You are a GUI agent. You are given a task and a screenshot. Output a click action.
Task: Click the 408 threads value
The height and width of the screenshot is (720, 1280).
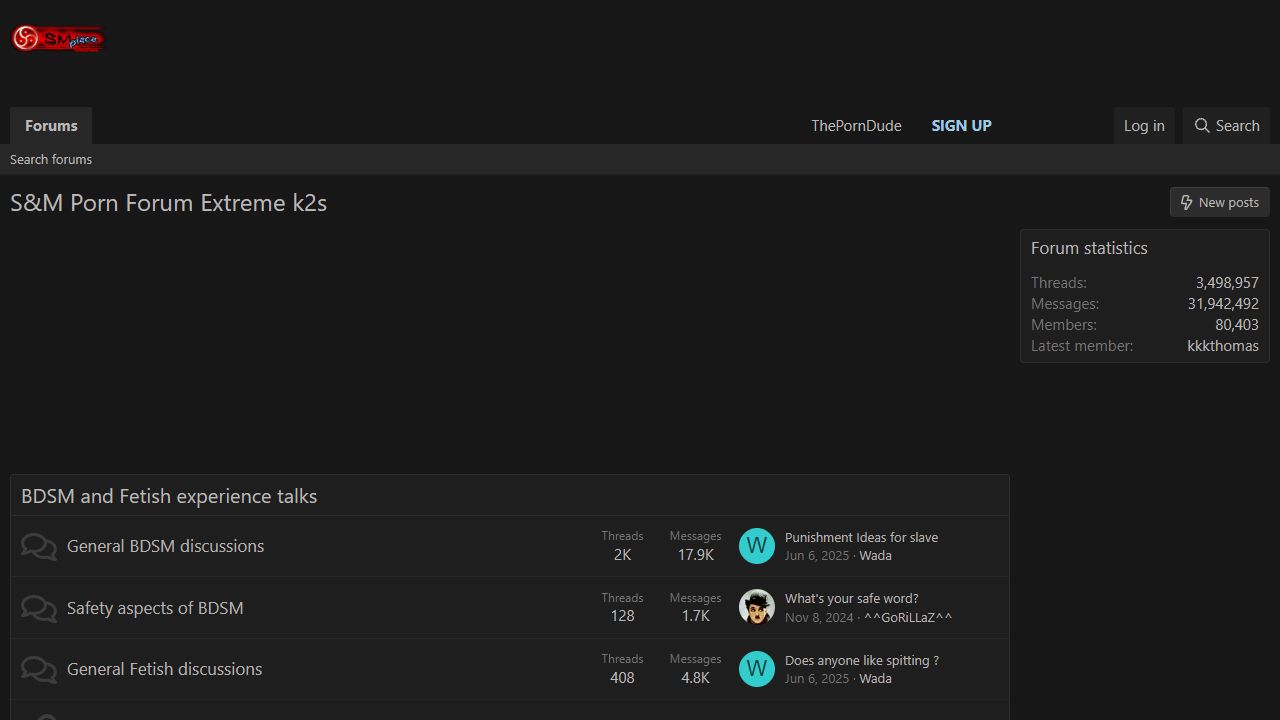pyautogui.click(x=622, y=678)
